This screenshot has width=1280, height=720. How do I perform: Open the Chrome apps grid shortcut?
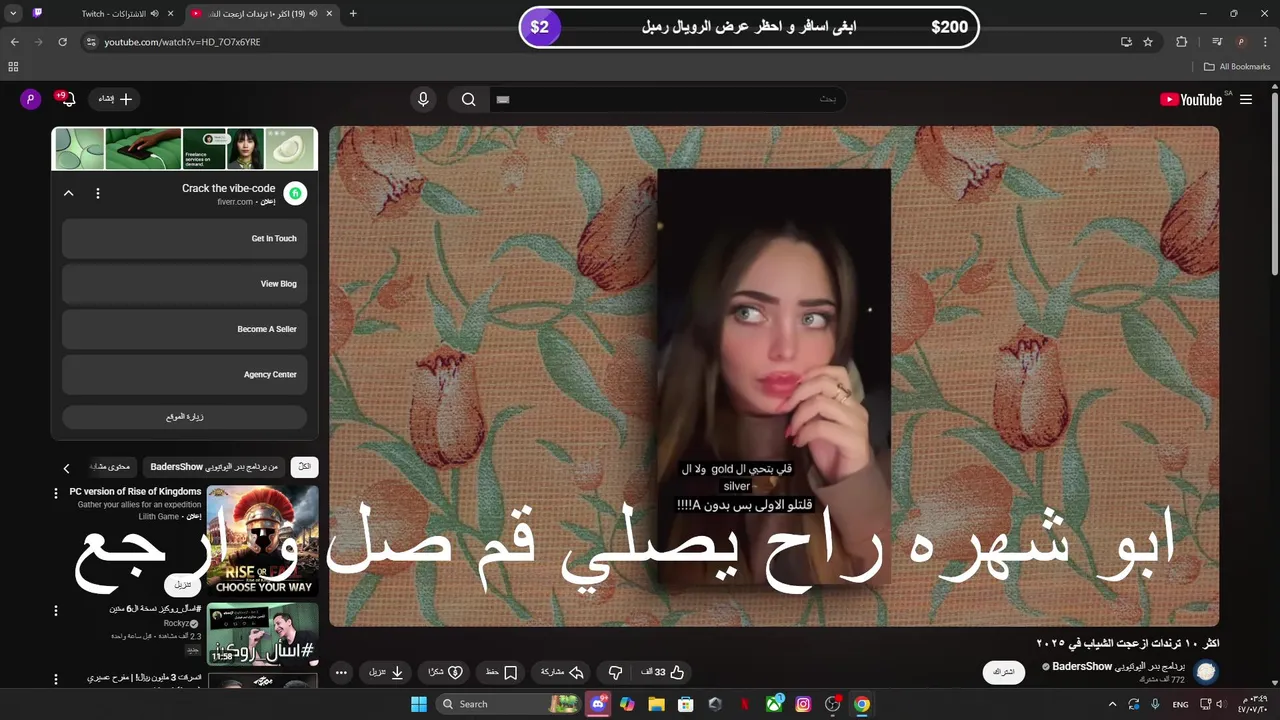click(x=13, y=67)
